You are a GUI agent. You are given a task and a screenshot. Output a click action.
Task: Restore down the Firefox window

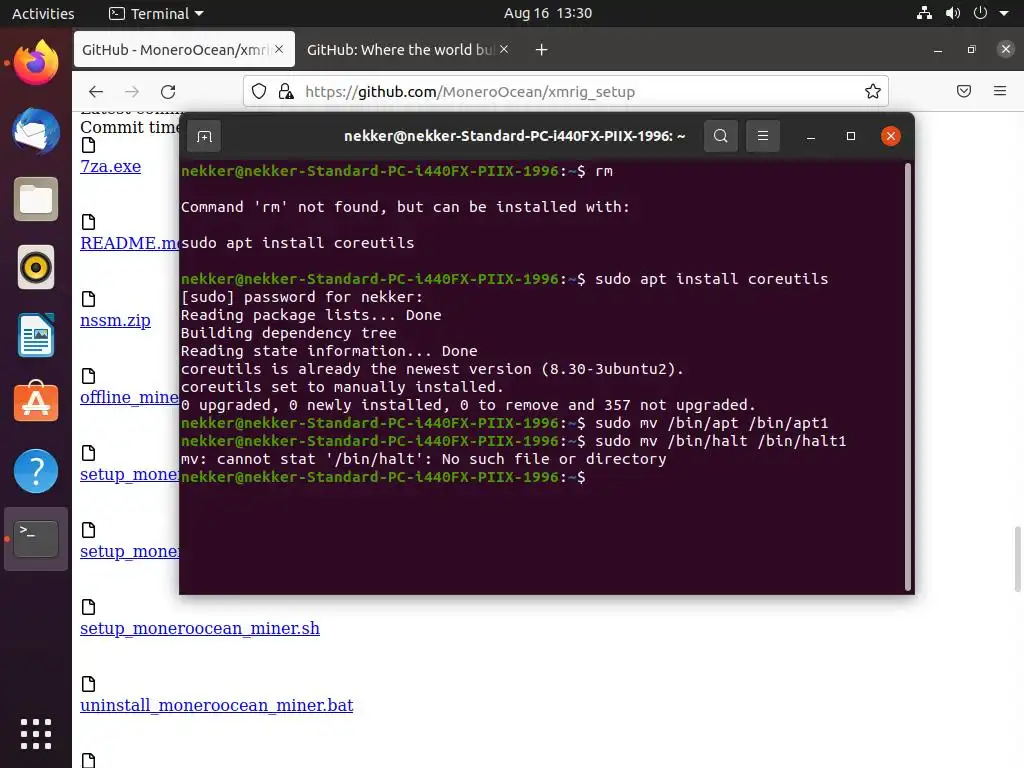coord(972,49)
